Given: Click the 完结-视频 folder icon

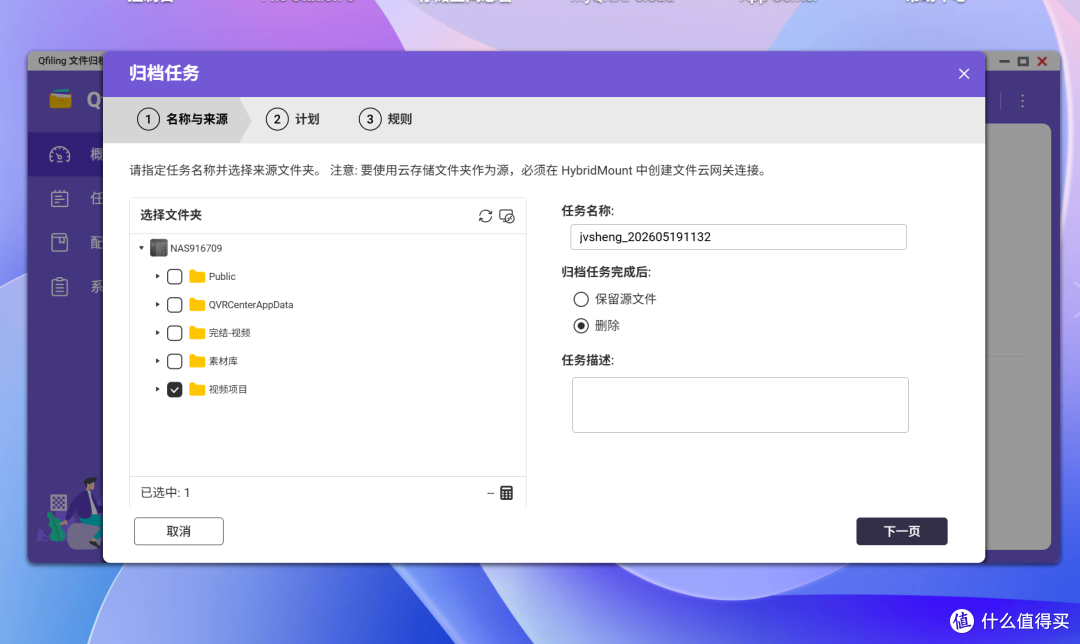Looking at the screenshot, I should (197, 333).
